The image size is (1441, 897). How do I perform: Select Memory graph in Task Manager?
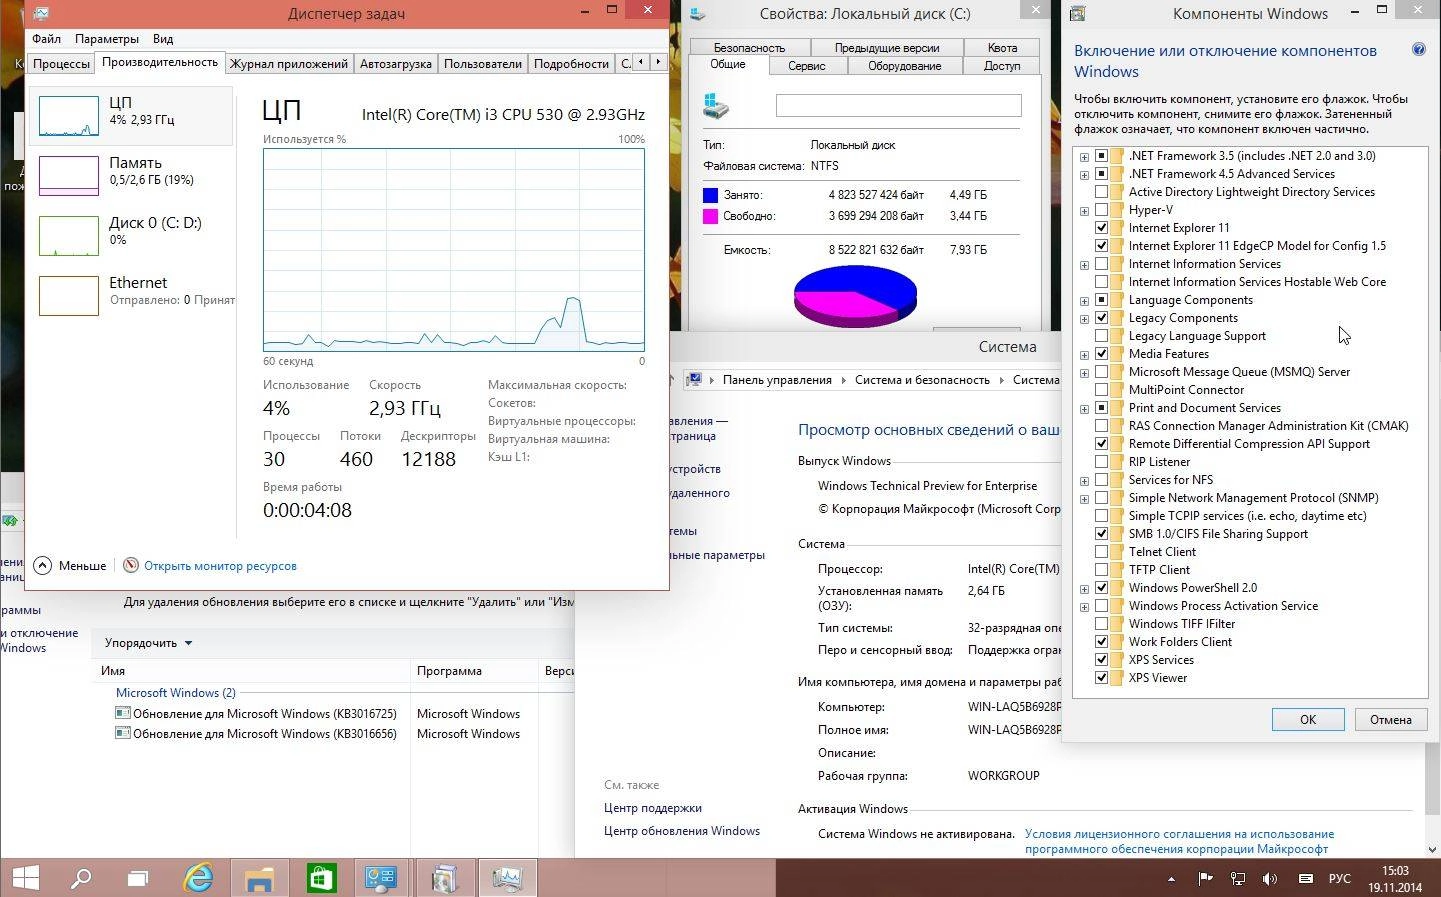pyautogui.click(x=68, y=175)
